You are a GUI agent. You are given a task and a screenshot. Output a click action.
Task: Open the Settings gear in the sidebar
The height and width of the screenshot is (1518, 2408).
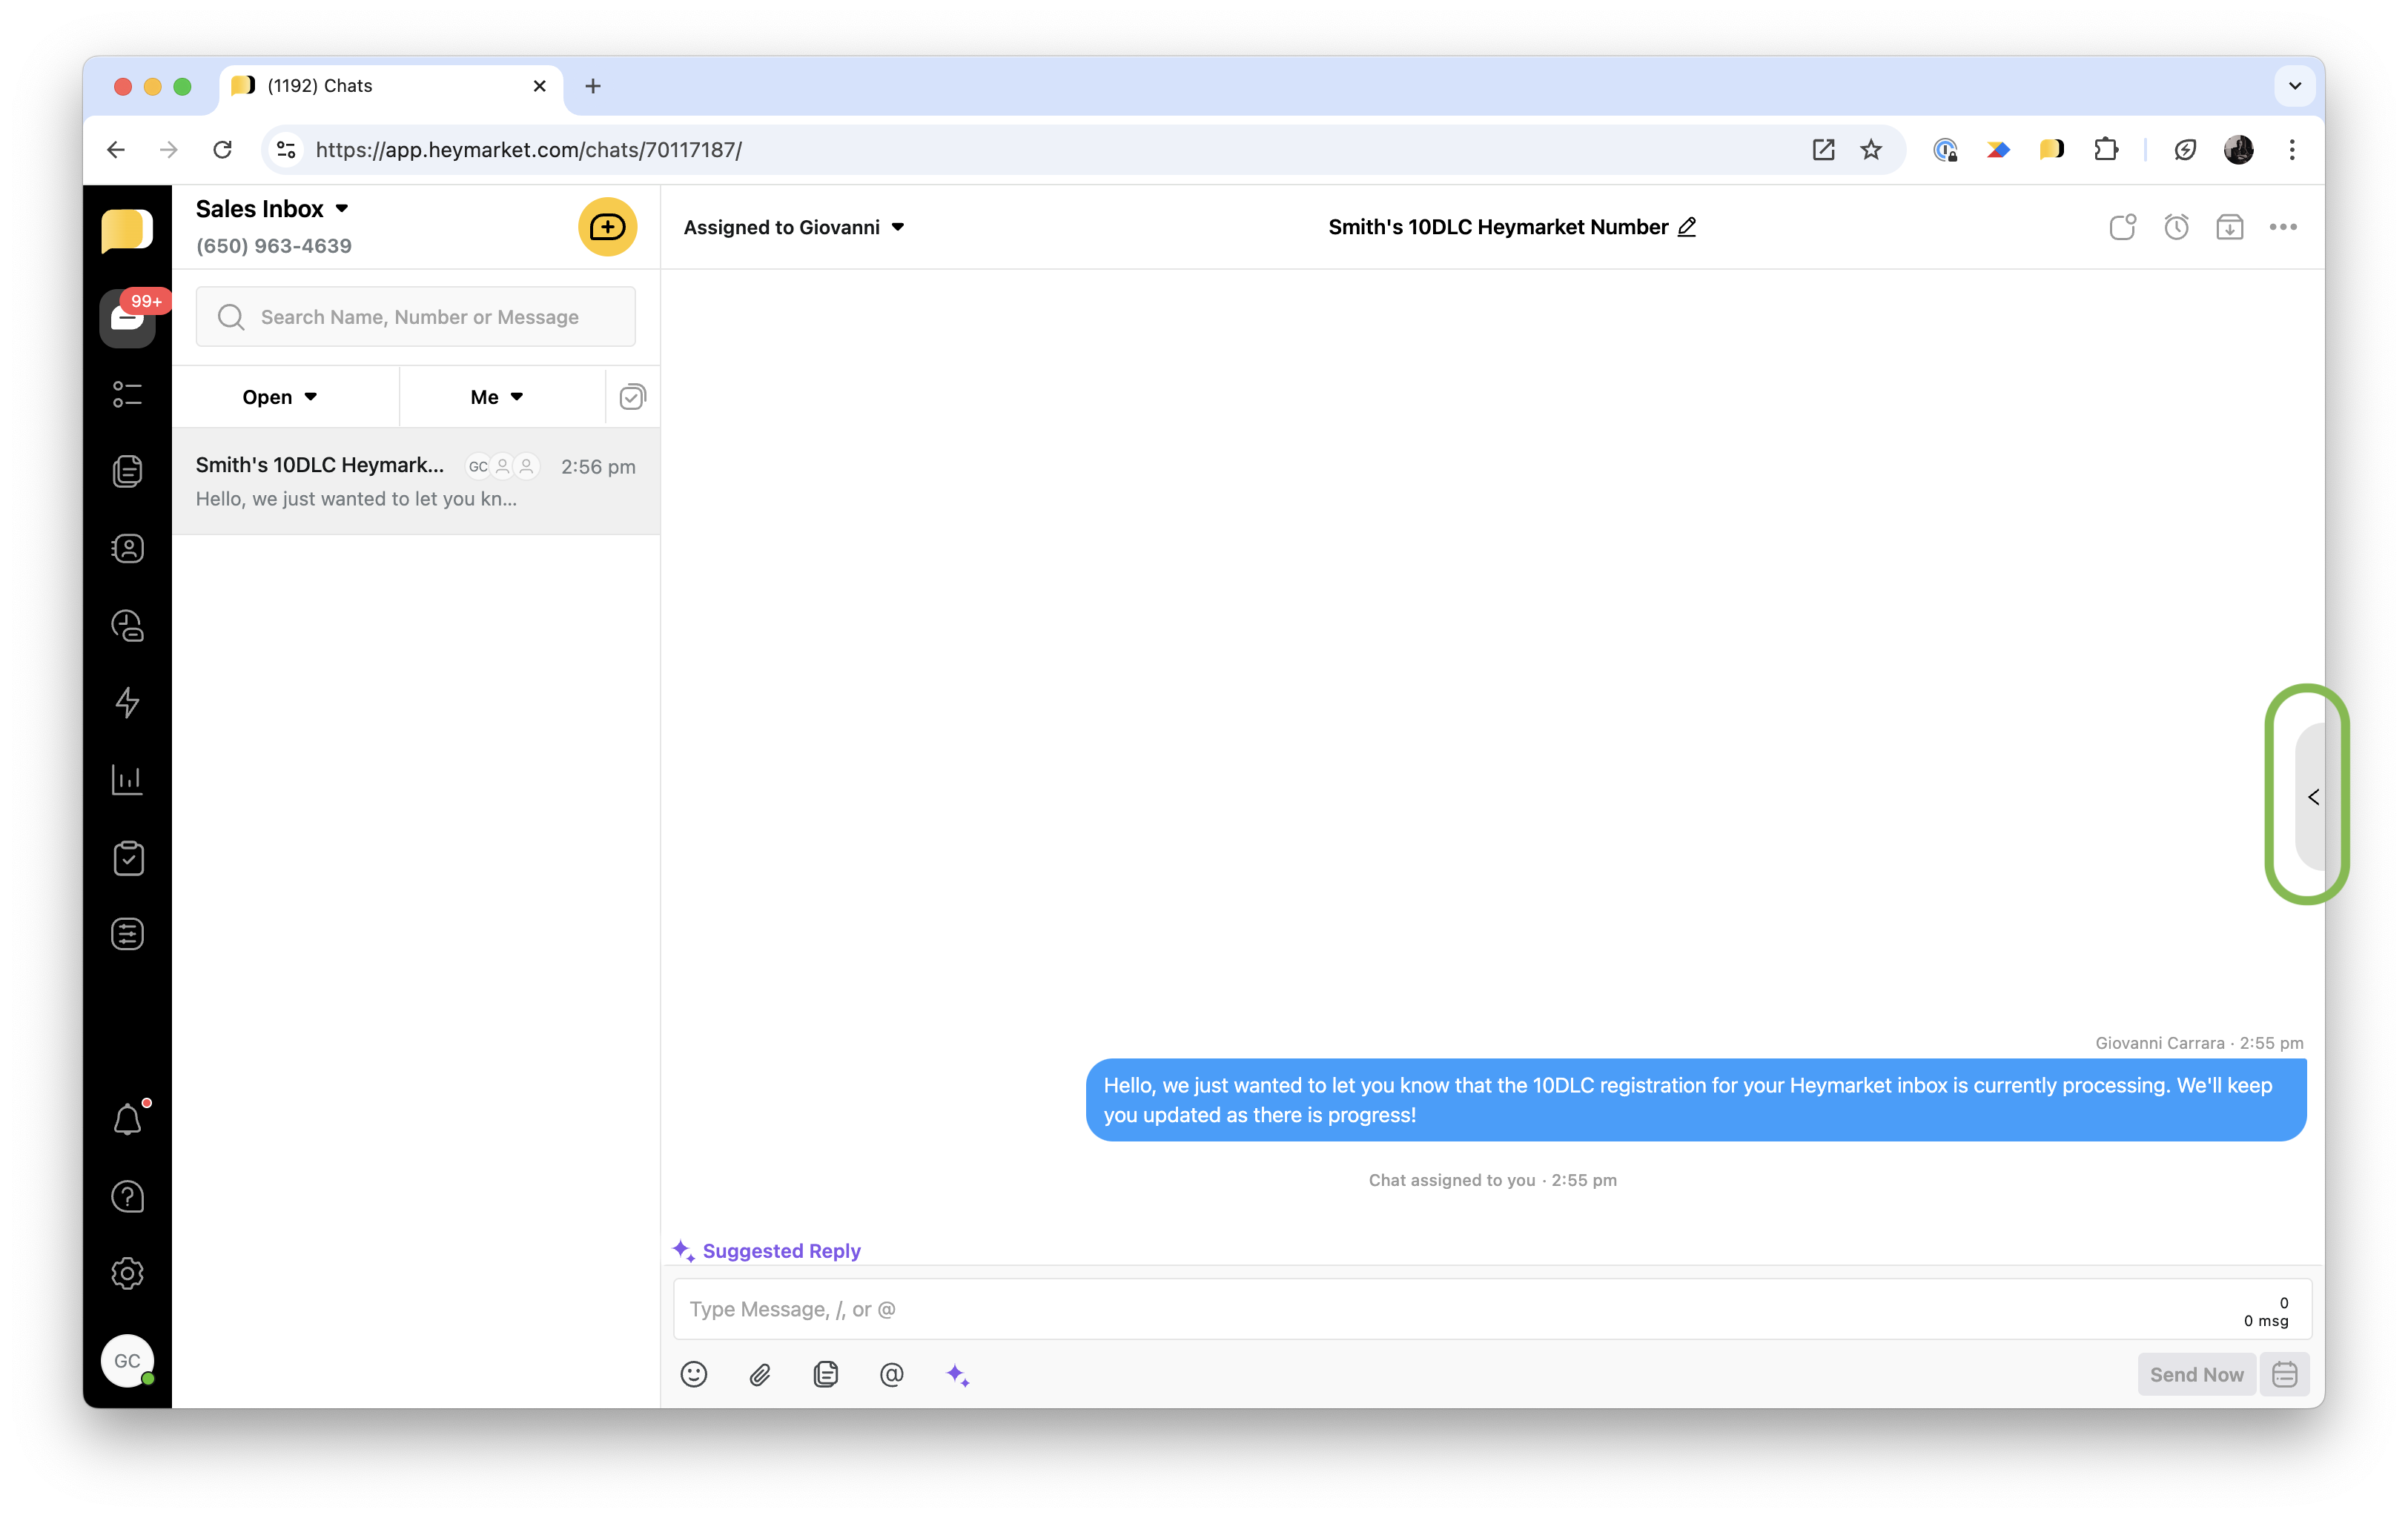point(127,1273)
